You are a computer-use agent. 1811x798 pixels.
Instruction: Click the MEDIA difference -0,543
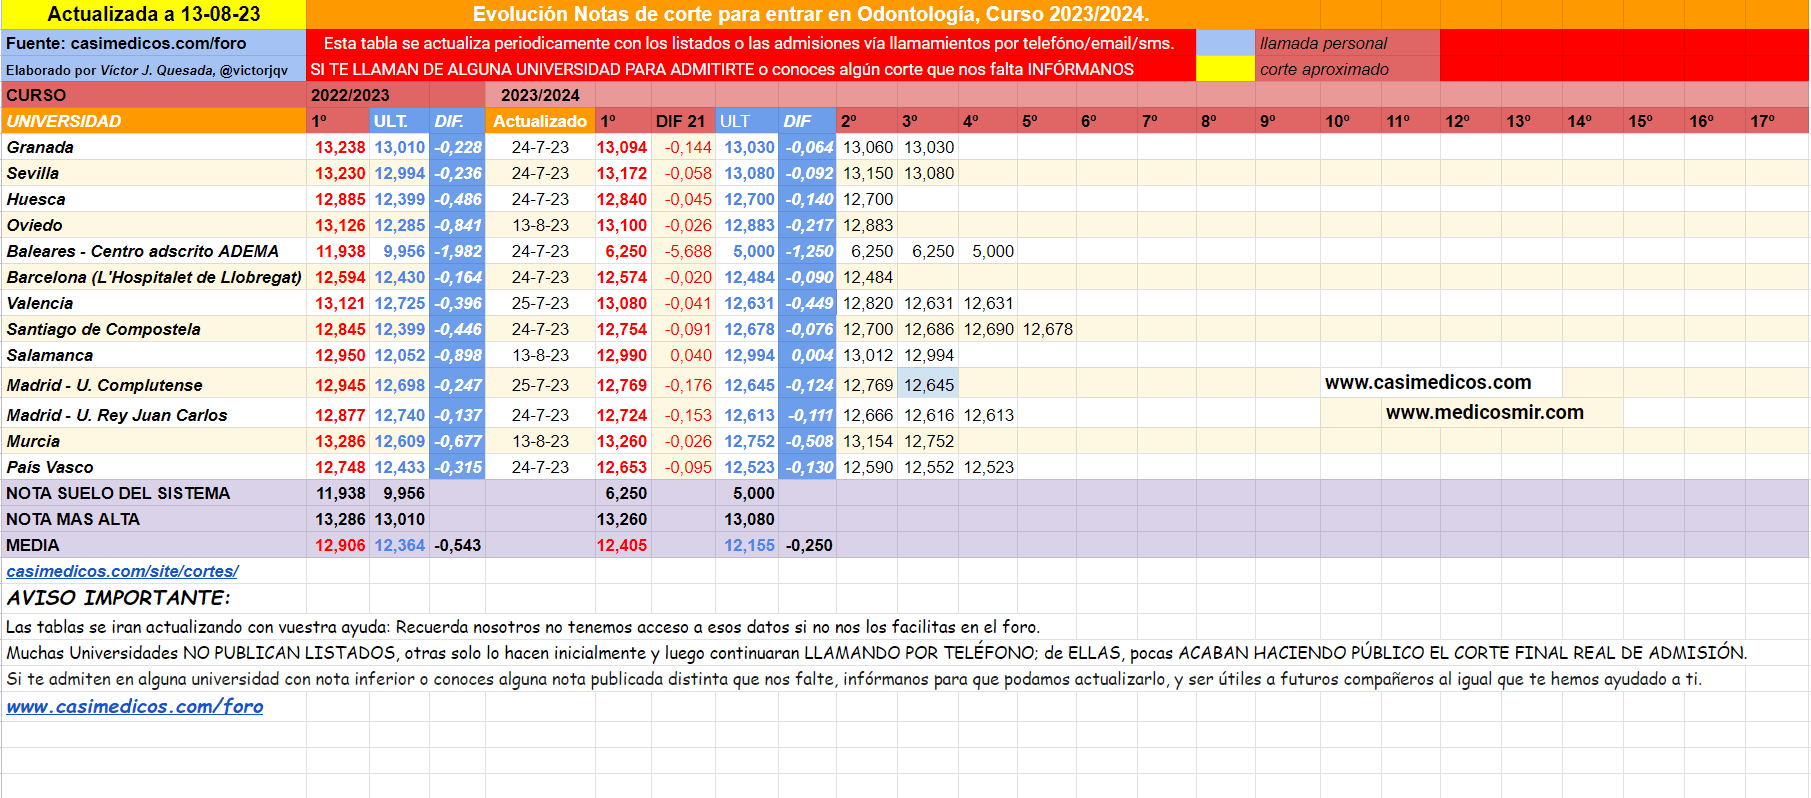coord(458,545)
